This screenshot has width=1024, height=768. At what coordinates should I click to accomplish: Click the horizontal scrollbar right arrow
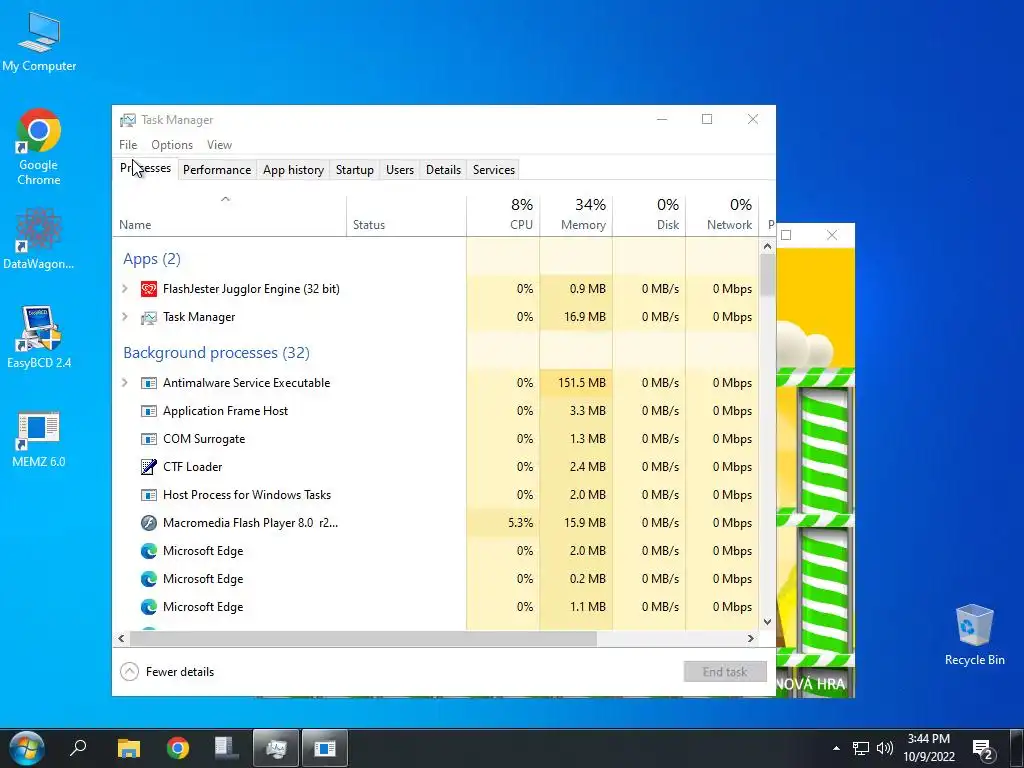(x=751, y=639)
